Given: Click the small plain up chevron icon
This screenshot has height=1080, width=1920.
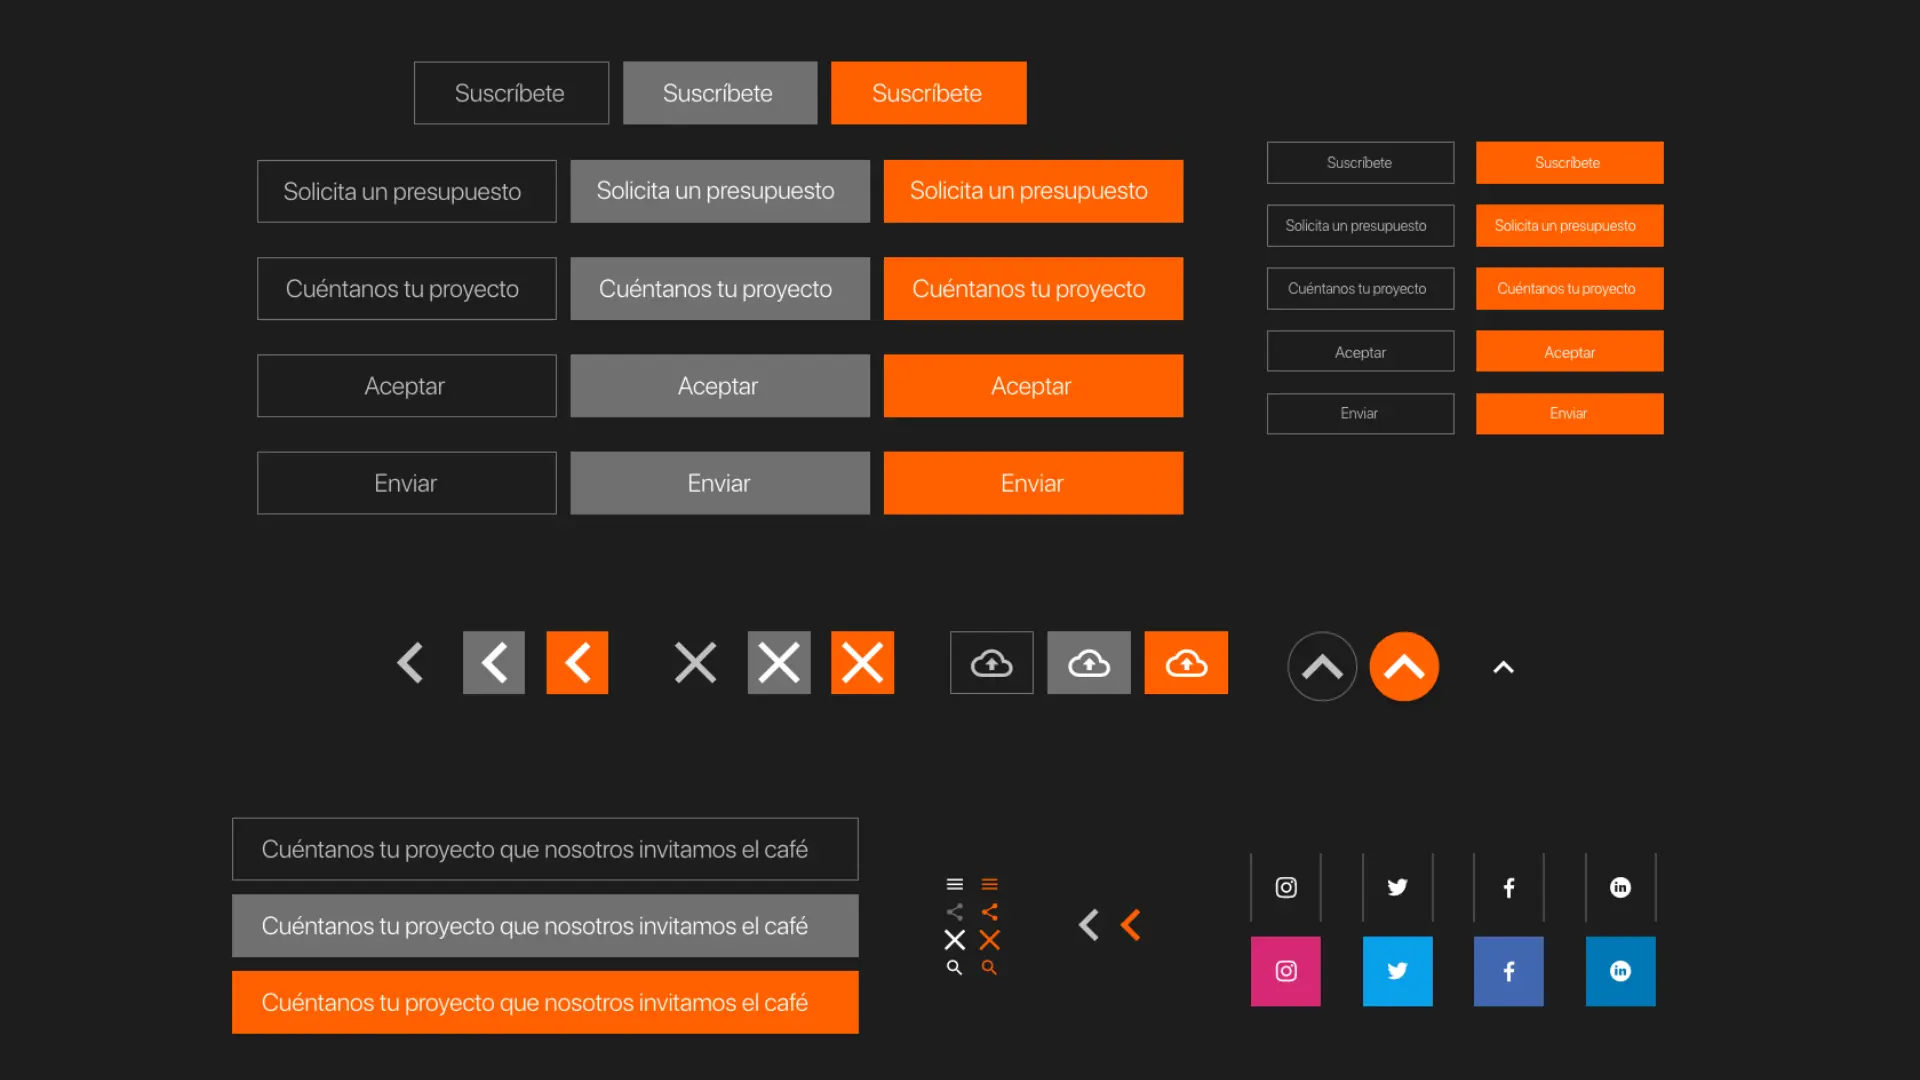Looking at the screenshot, I should point(1503,667).
